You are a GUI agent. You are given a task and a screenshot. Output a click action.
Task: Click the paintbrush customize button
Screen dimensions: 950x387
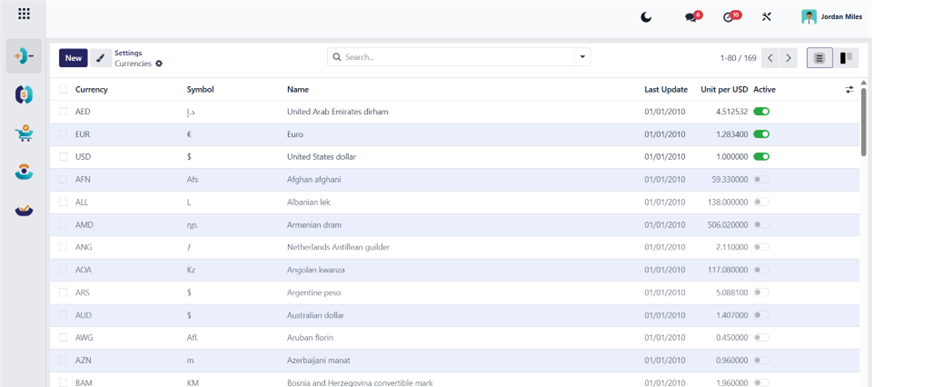(101, 58)
